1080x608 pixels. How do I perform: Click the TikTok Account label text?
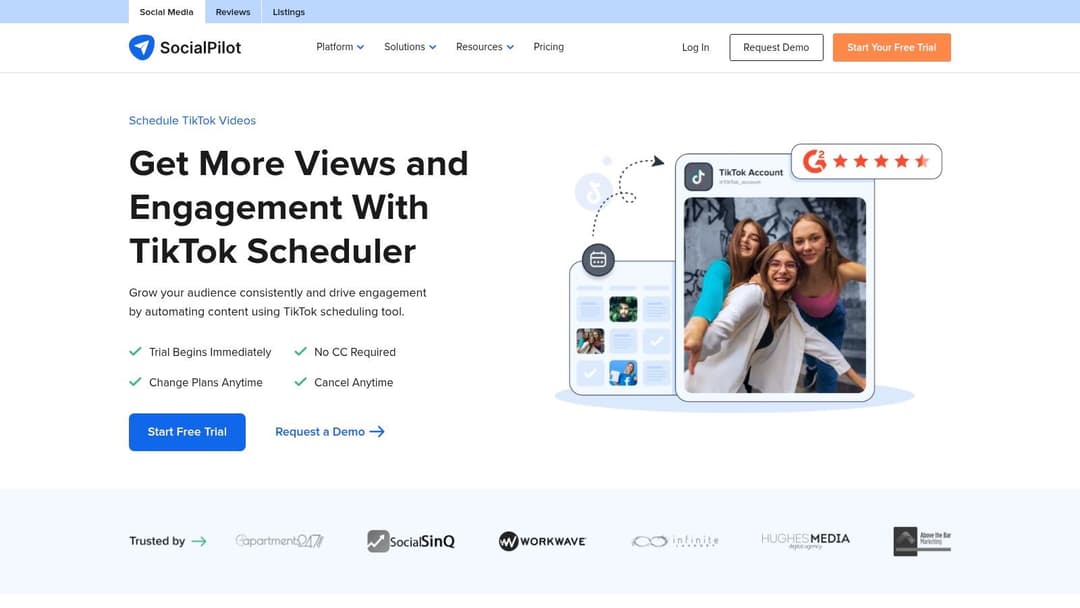751,172
